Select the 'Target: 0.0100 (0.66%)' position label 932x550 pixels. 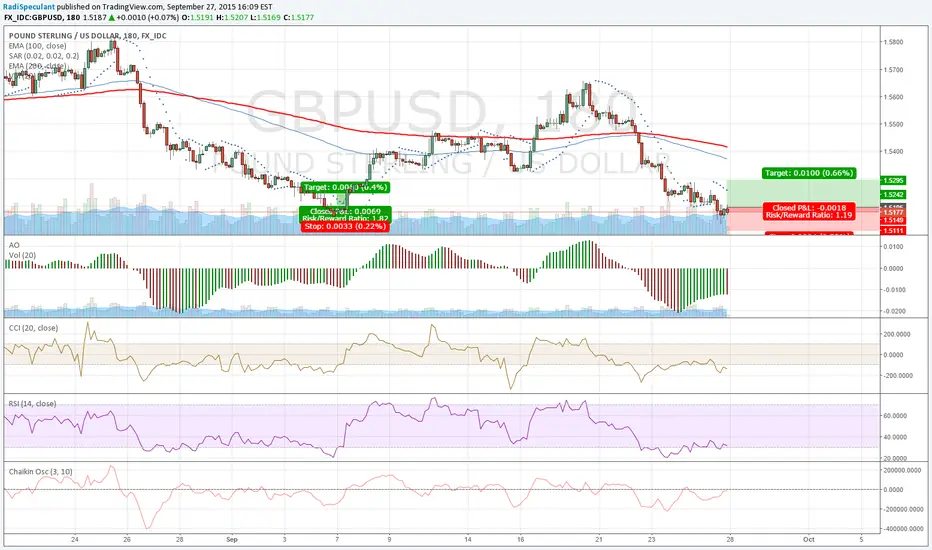click(x=809, y=173)
